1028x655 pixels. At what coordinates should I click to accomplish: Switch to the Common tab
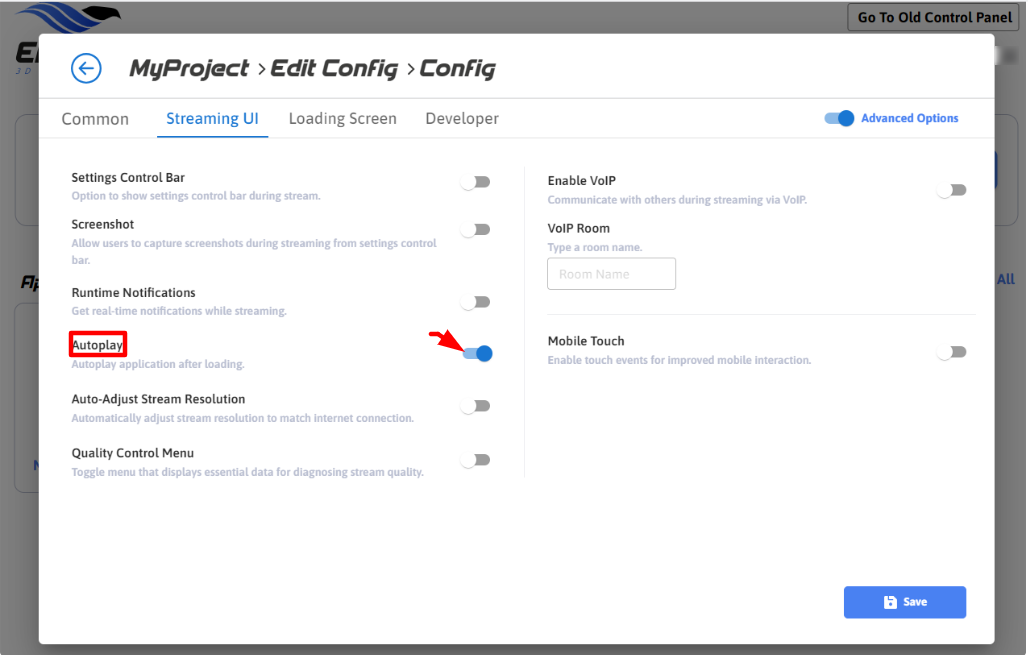(95, 119)
